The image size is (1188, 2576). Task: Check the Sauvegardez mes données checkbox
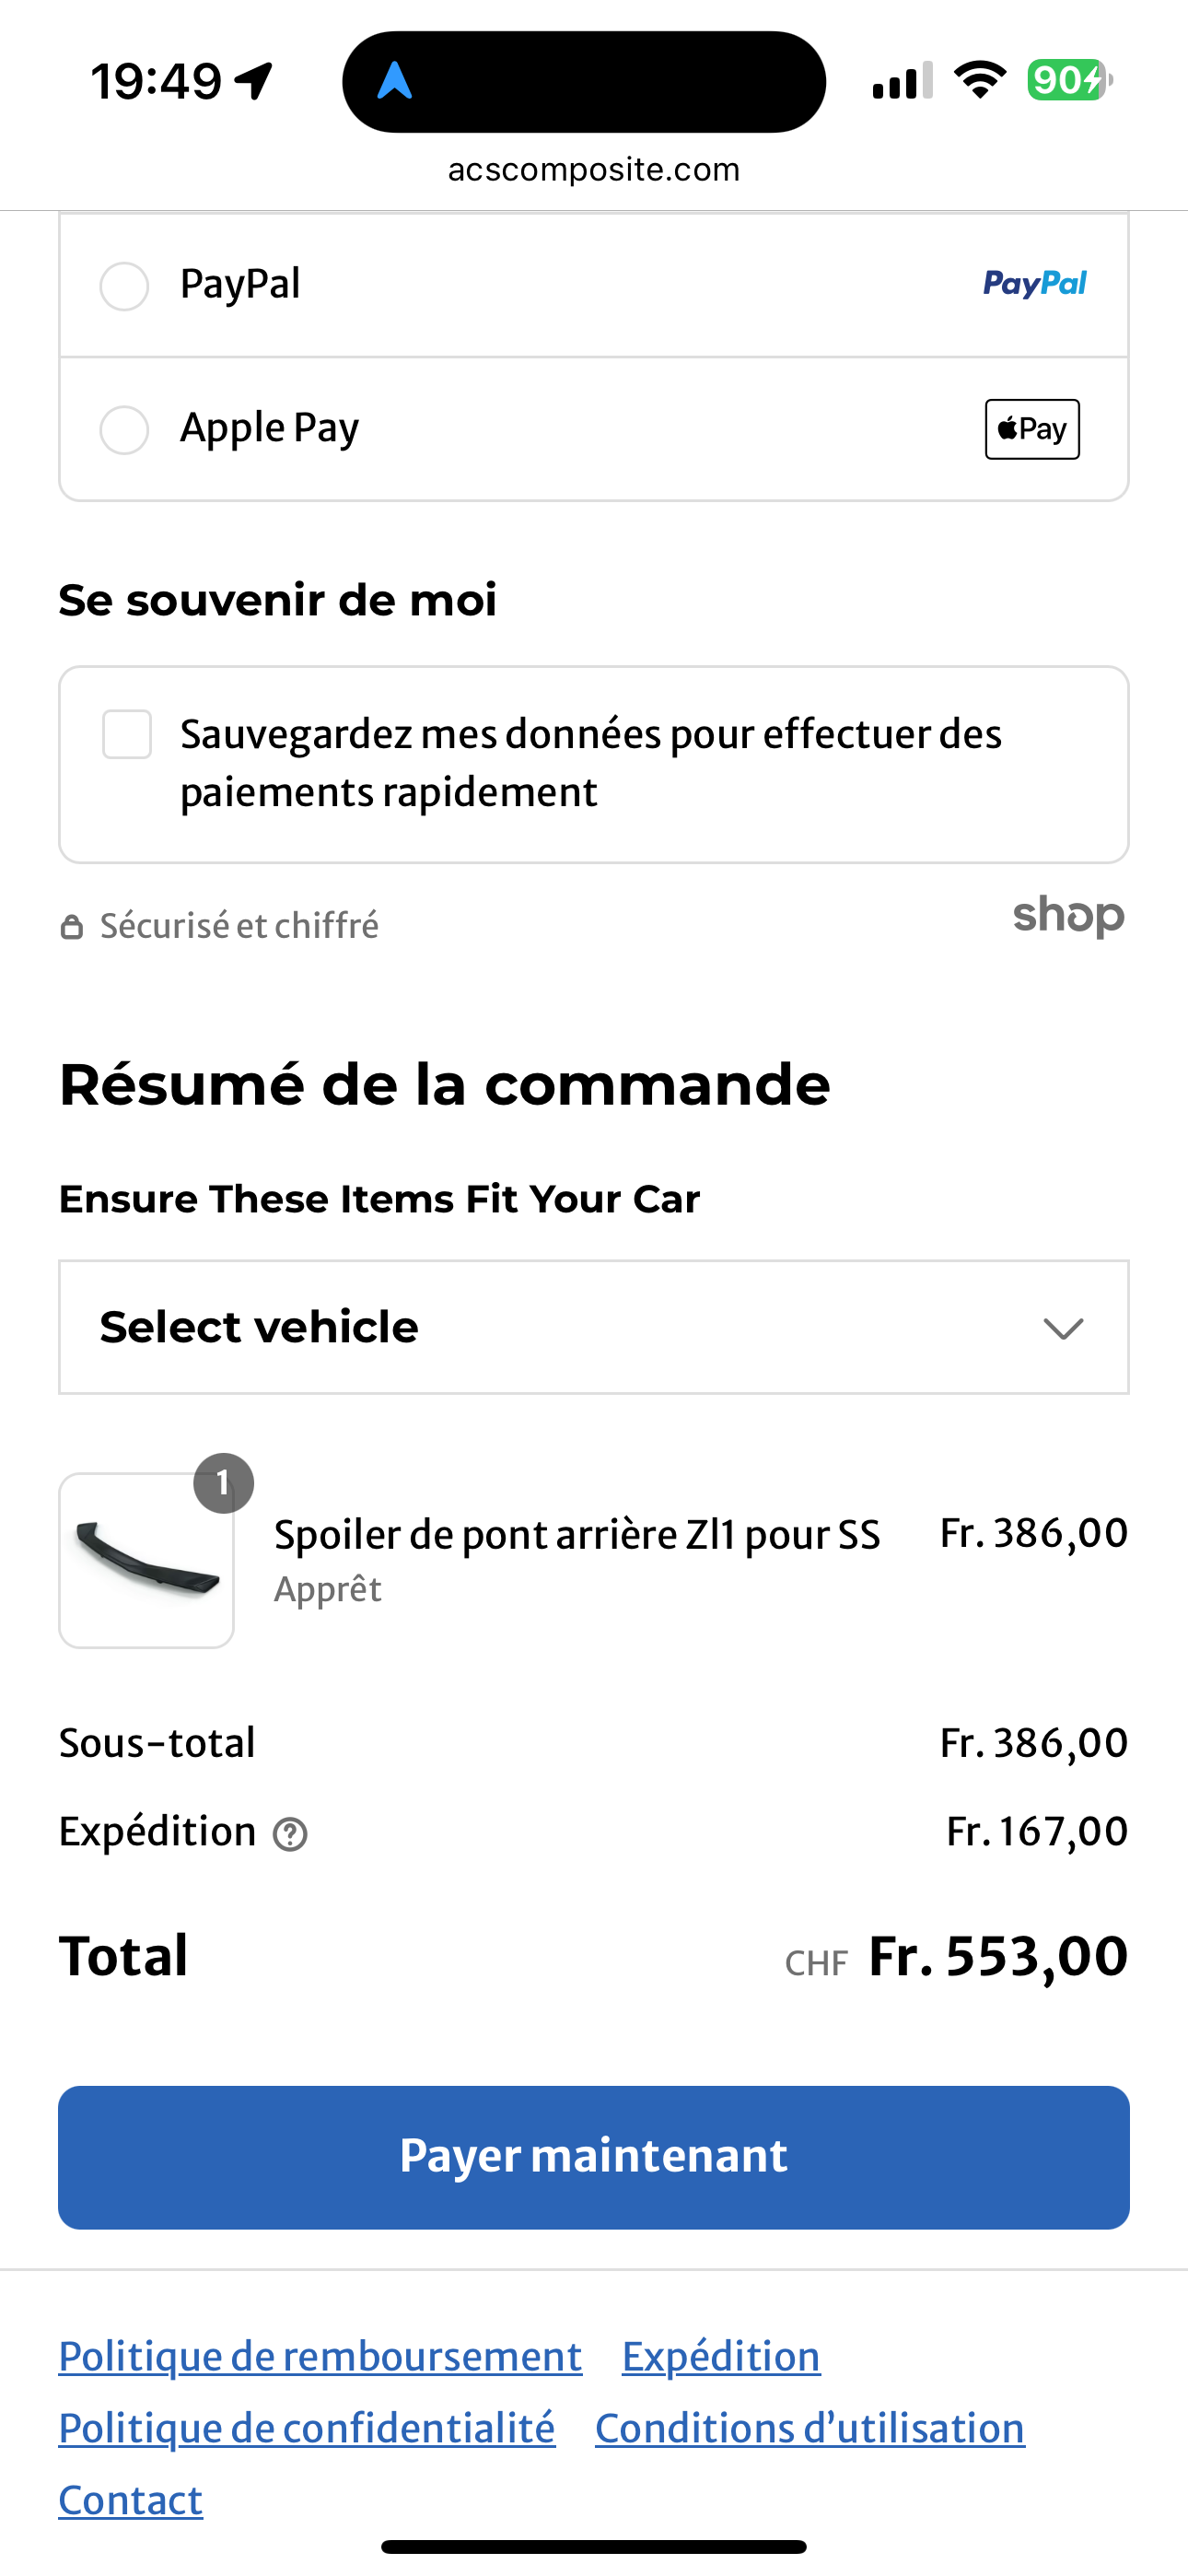(127, 735)
